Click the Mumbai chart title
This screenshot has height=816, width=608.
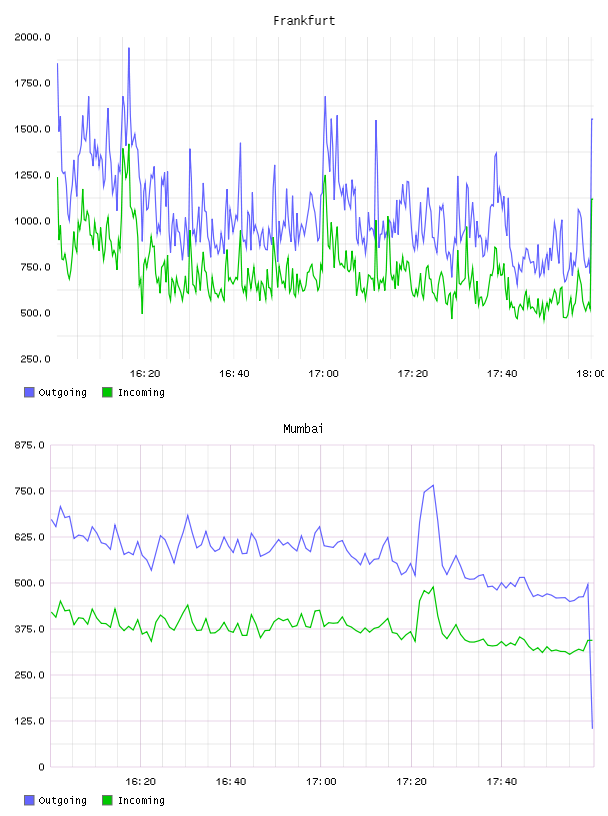(303, 429)
